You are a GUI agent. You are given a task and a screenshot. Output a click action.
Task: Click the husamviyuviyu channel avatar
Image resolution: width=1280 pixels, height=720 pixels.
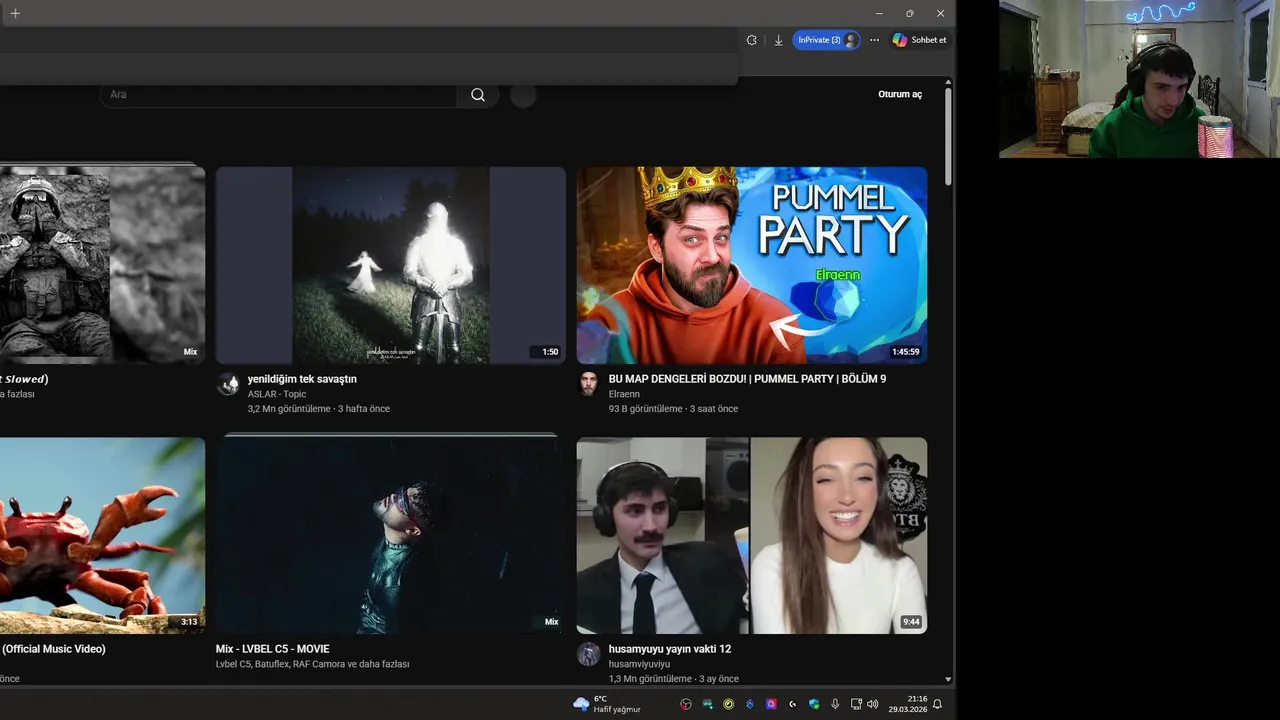589,654
